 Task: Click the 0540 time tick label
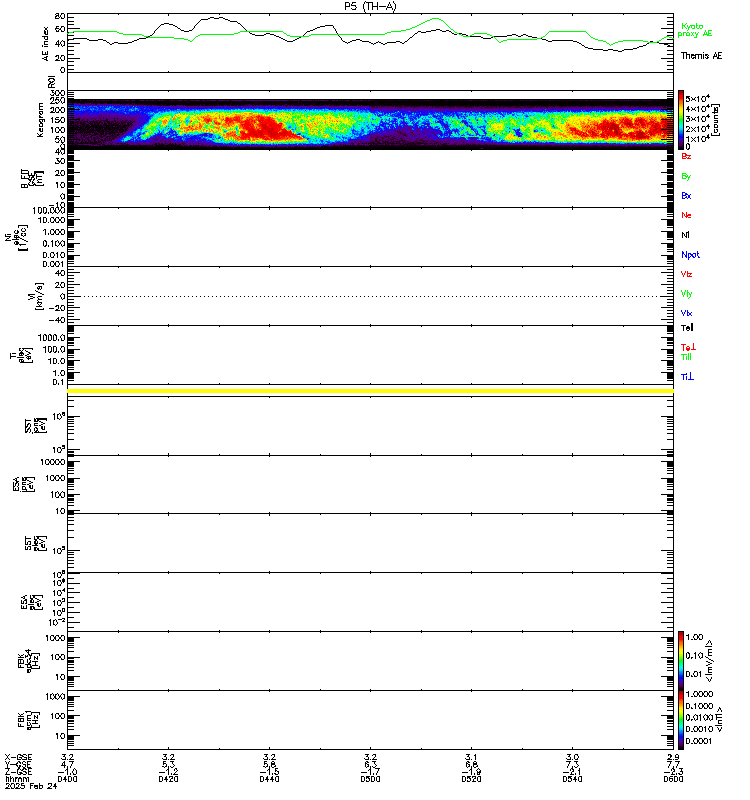[x=572, y=779]
